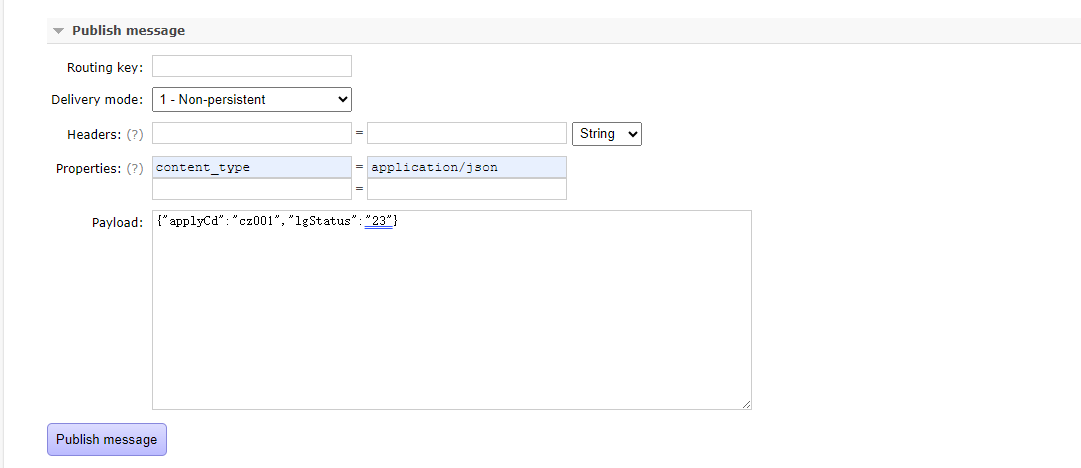
Task: Click the underlined "23" in the payload
Action: click(379, 222)
